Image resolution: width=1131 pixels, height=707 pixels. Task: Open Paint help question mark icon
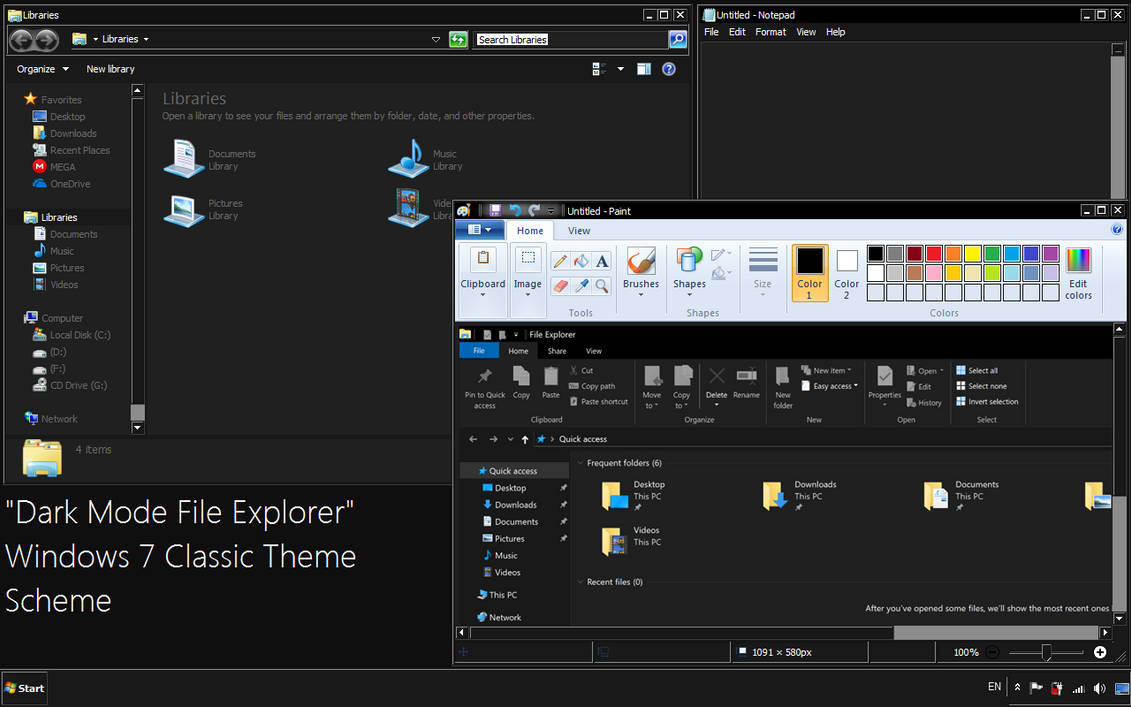[1117, 229]
